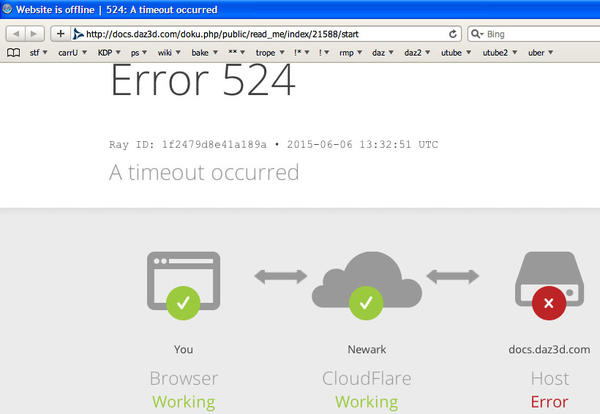Open the daz2 bookmark folder

coord(417,52)
